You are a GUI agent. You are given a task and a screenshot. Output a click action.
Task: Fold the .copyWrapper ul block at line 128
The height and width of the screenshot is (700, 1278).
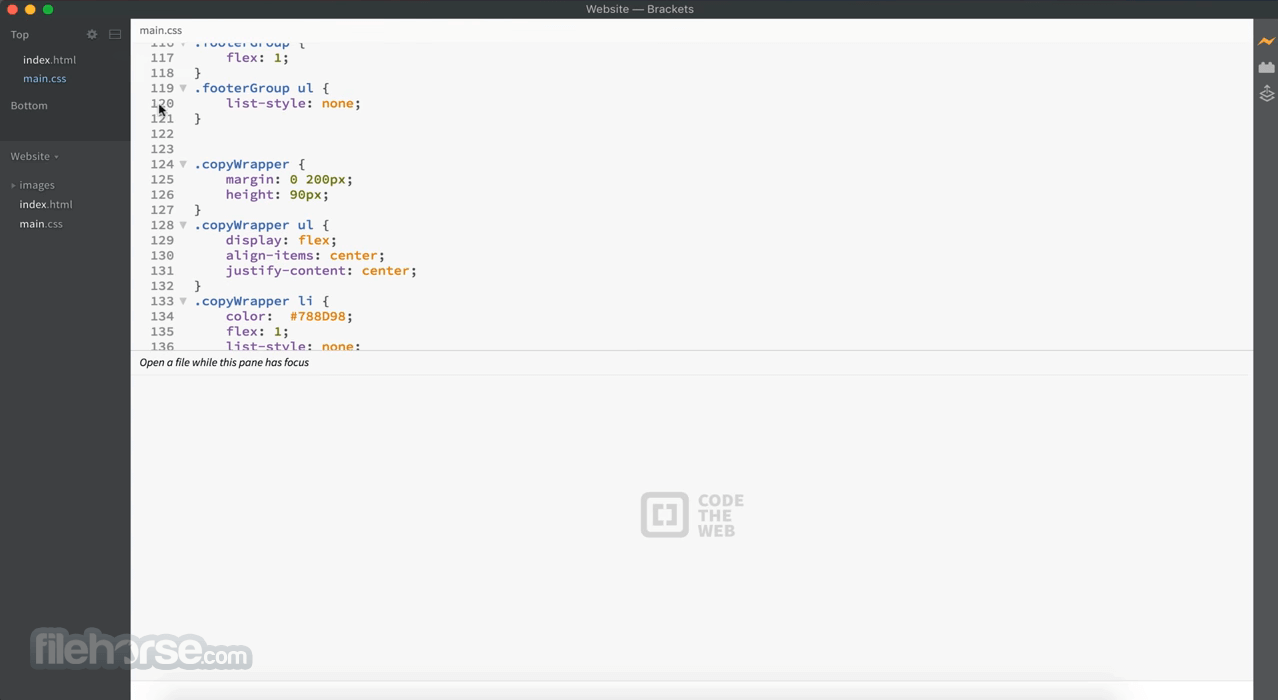[x=183, y=225]
